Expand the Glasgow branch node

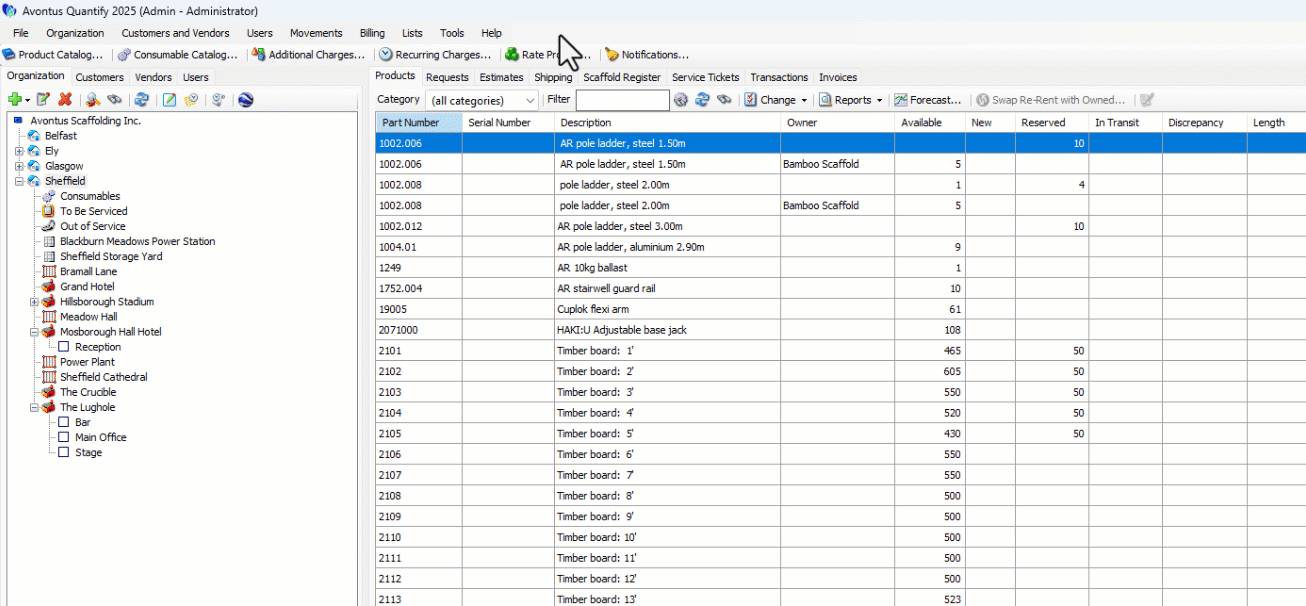[19, 166]
